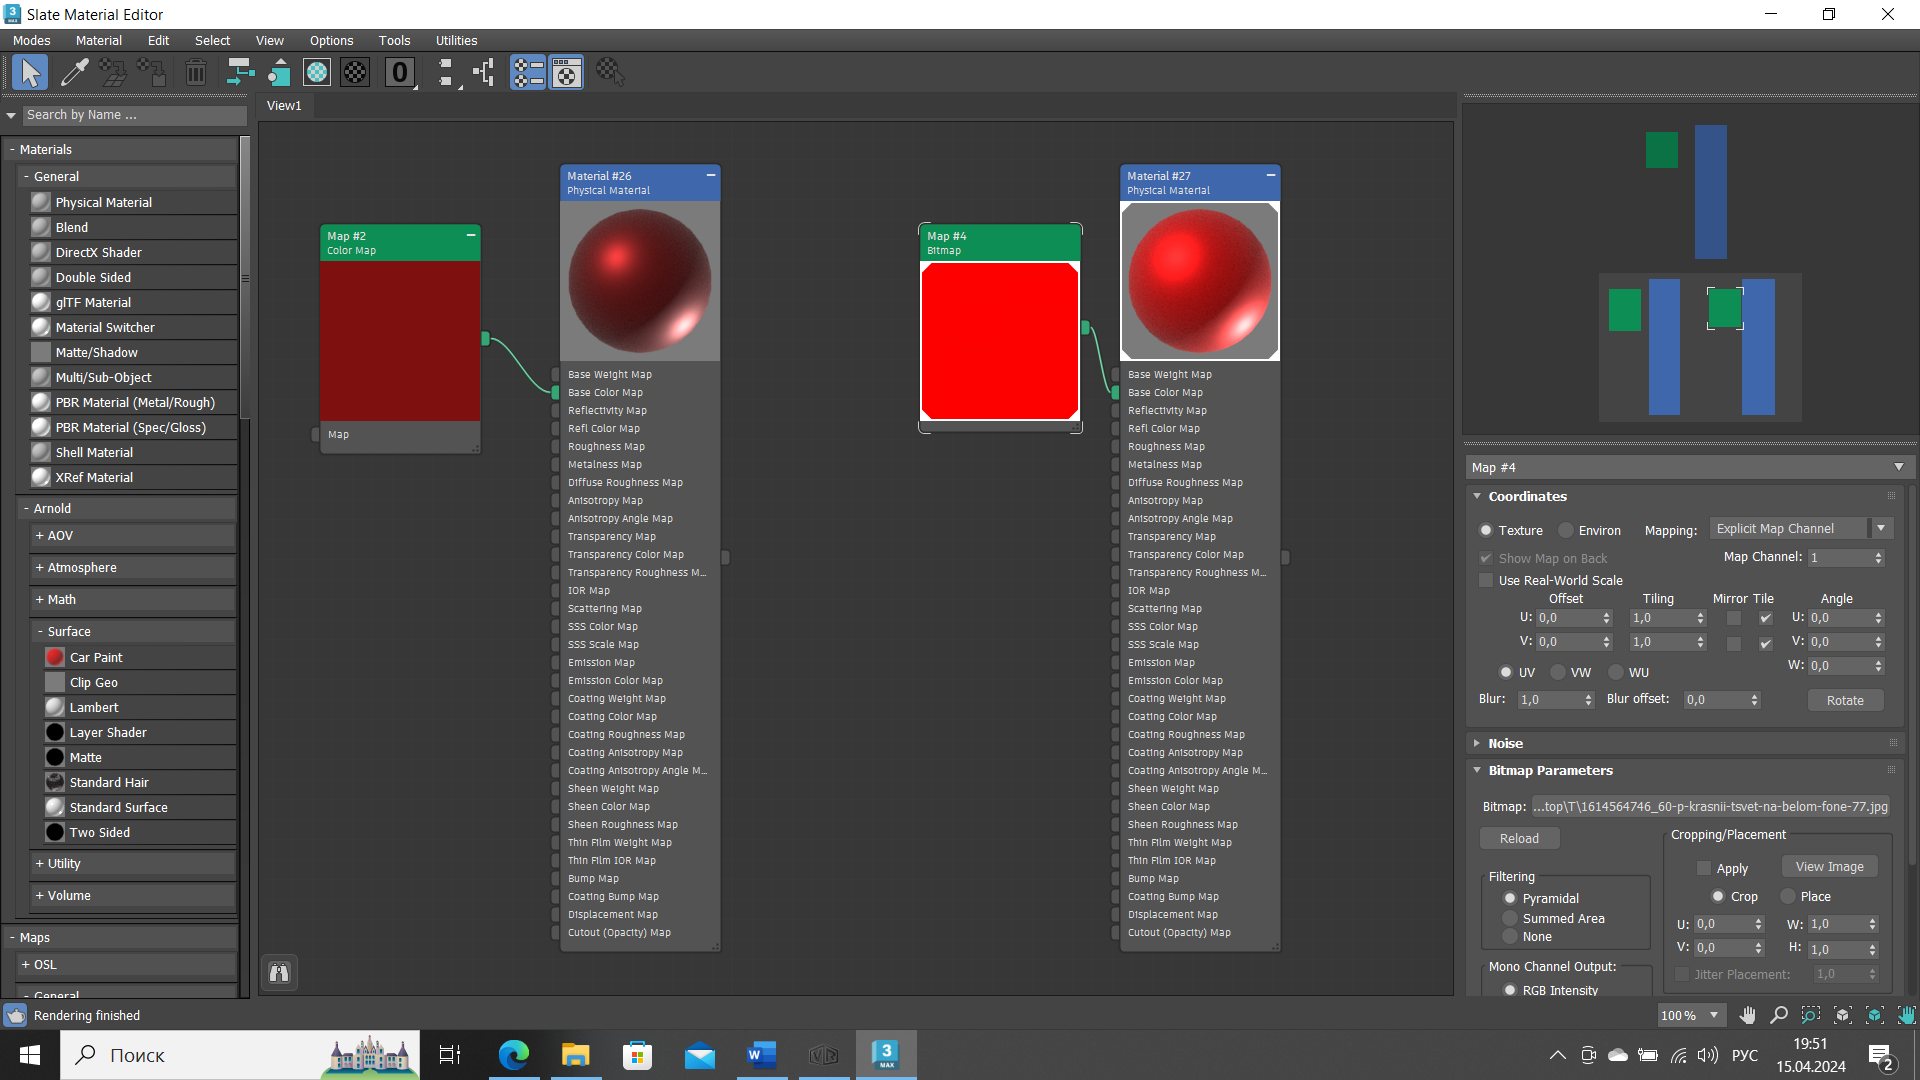The width and height of the screenshot is (1920, 1080).
Task: Collapse Material #27 node with minus button
Action: click(1271, 175)
